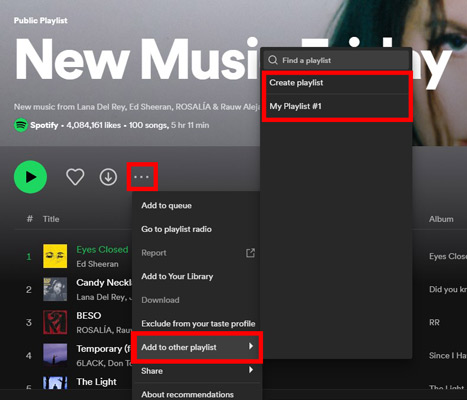Click the Download menu entry
467x400 pixels.
[196, 300]
